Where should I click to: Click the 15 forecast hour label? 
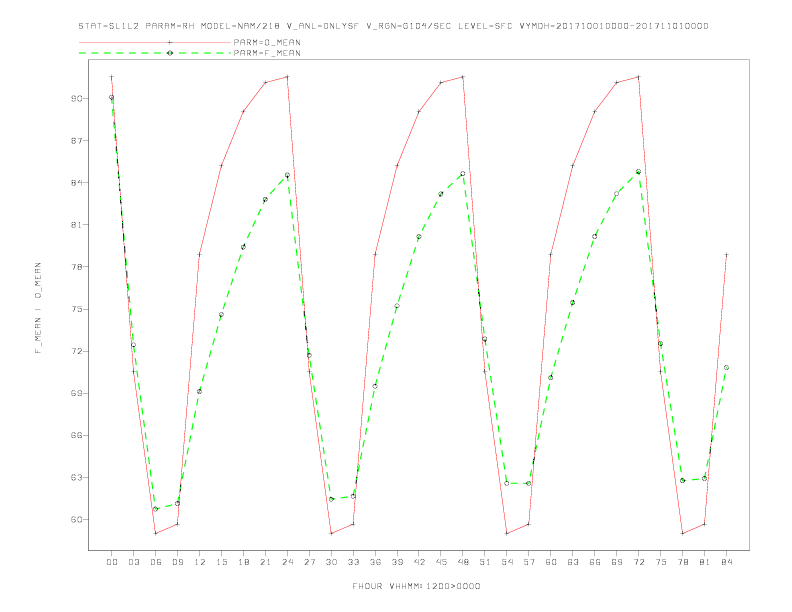click(x=221, y=562)
